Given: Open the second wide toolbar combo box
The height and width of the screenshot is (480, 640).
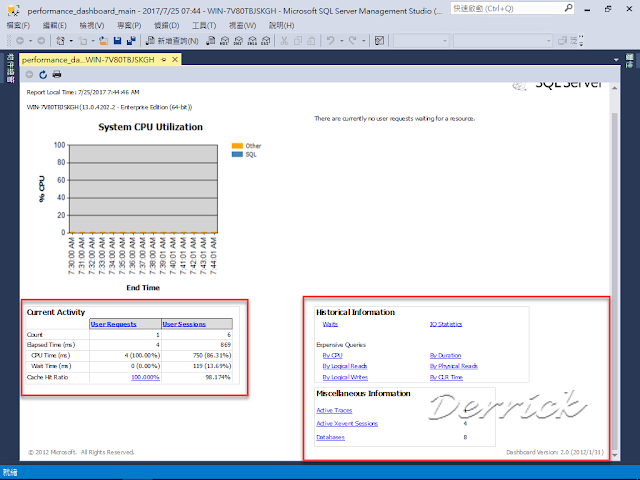Looking at the screenshot, I should tap(503, 40).
